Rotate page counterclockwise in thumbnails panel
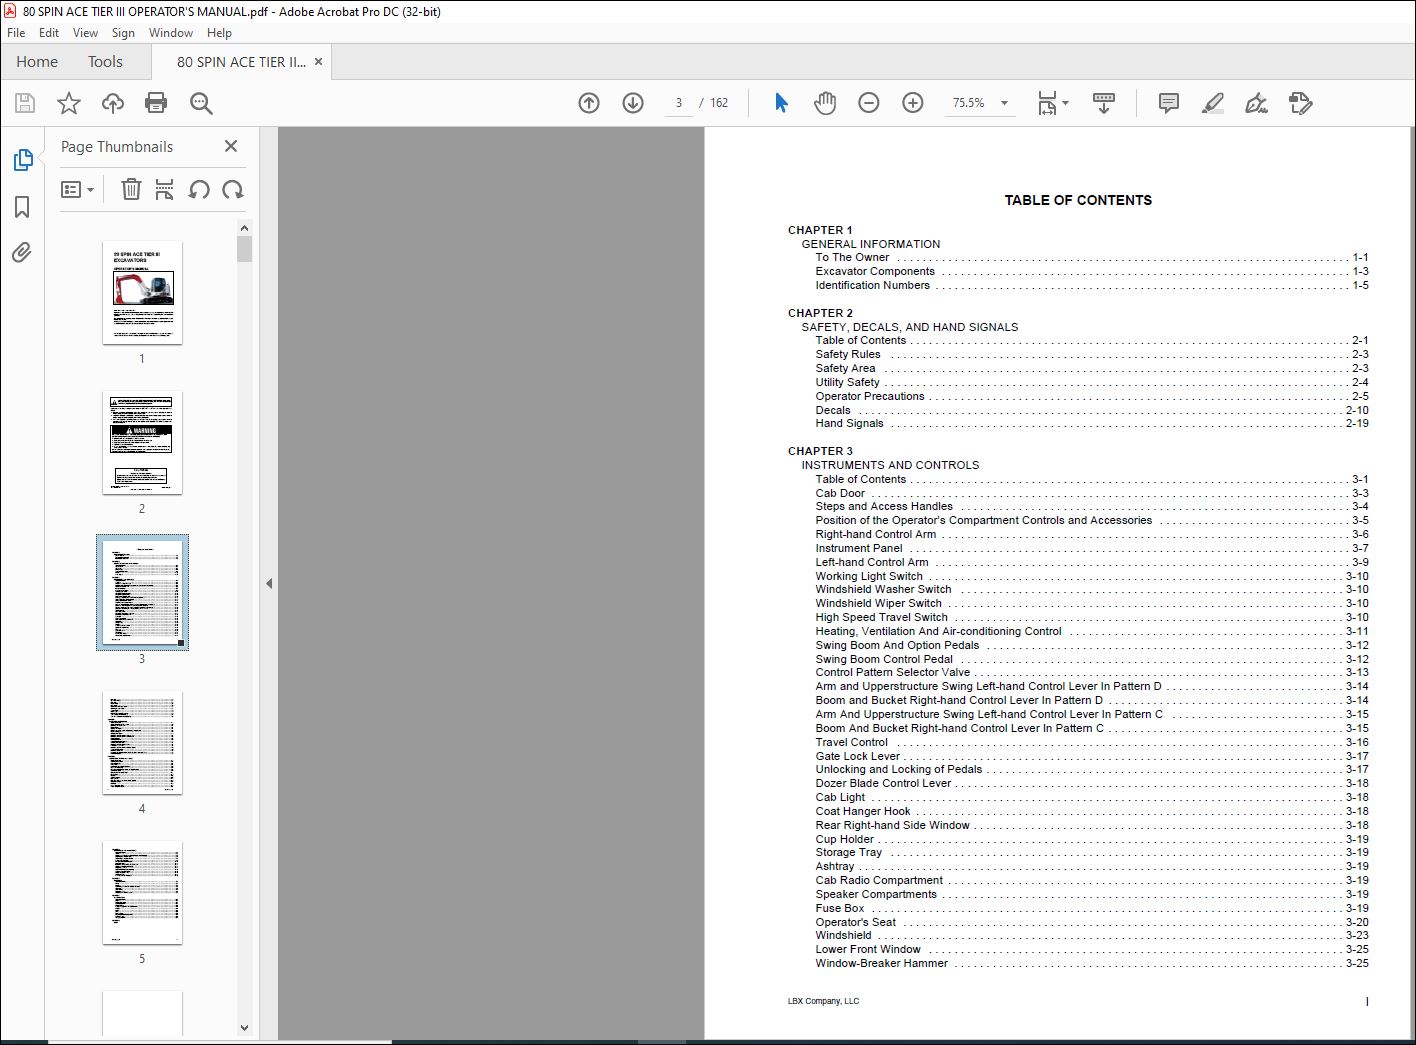 (x=199, y=189)
